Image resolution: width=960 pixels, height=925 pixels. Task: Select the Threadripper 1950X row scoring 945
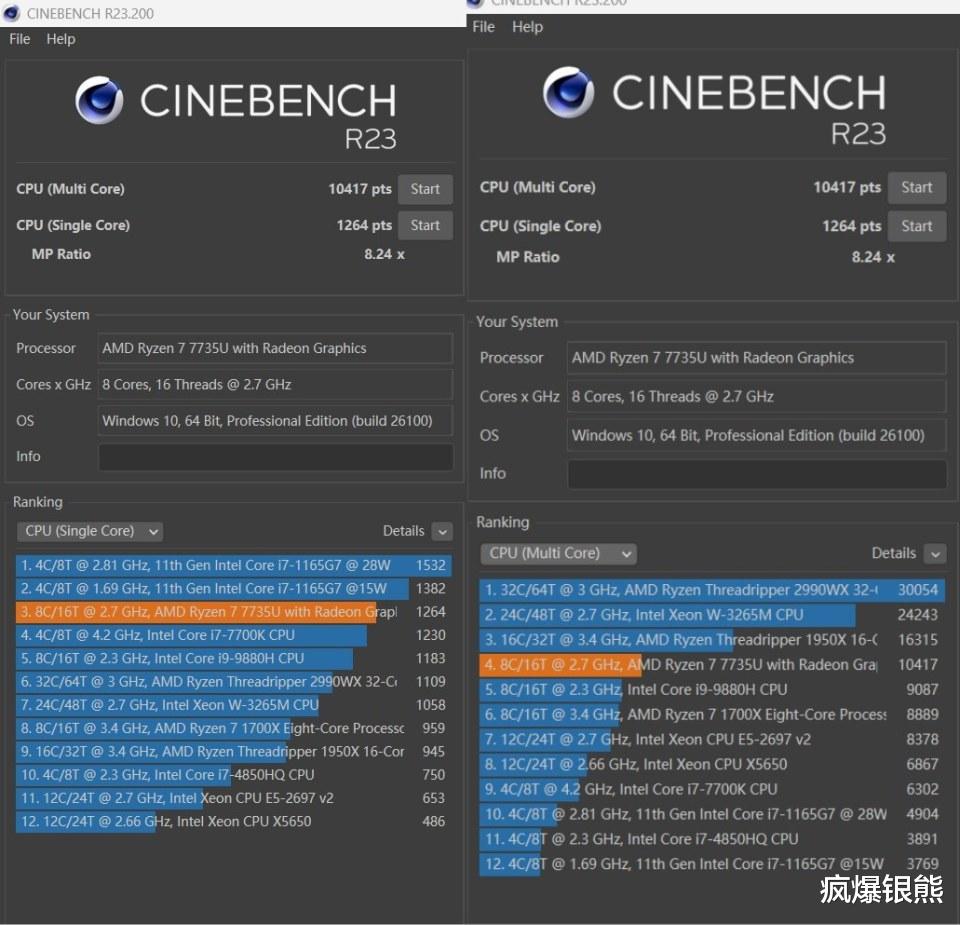pyautogui.click(x=234, y=751)
